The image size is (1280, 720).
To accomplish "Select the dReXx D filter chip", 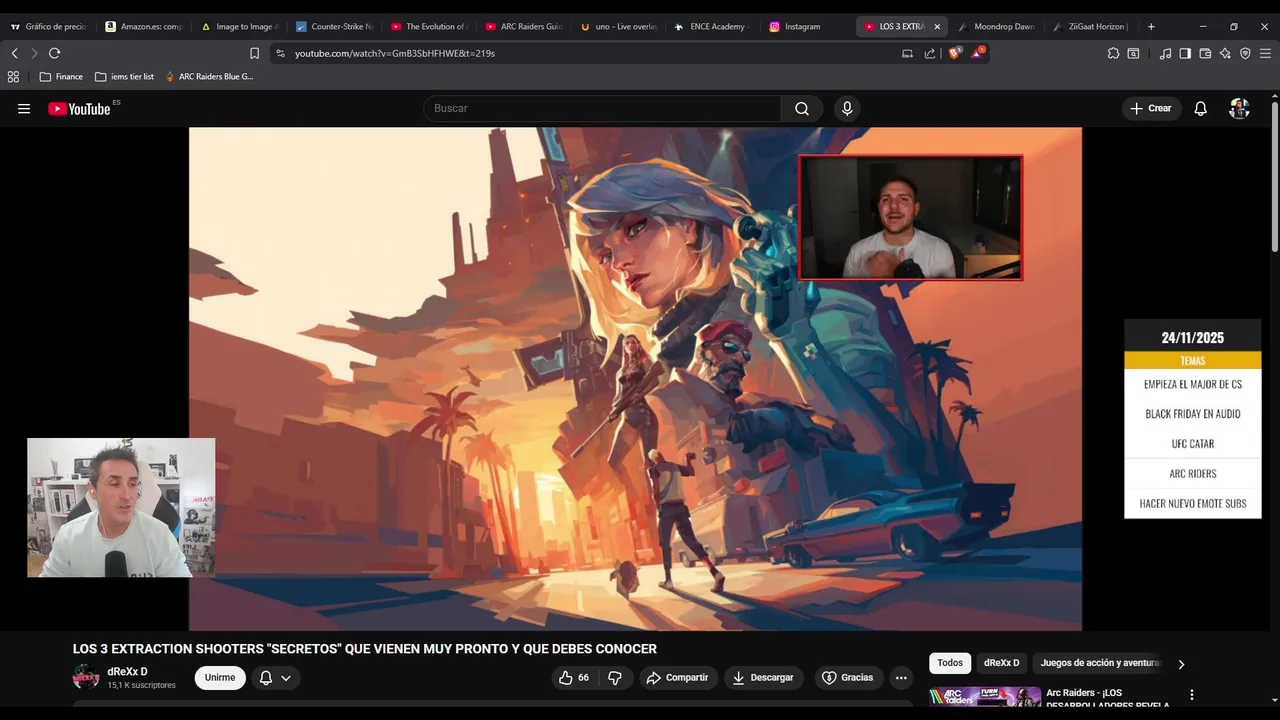I will coord(1001,663).
